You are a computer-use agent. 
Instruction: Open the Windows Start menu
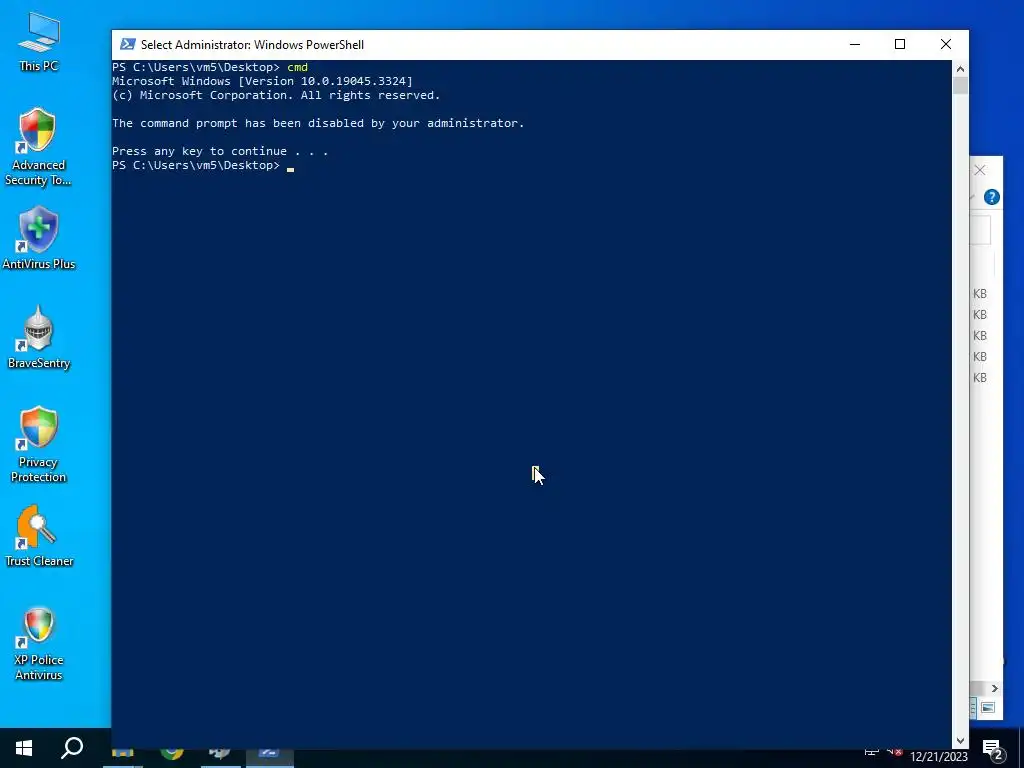[24, 748]
